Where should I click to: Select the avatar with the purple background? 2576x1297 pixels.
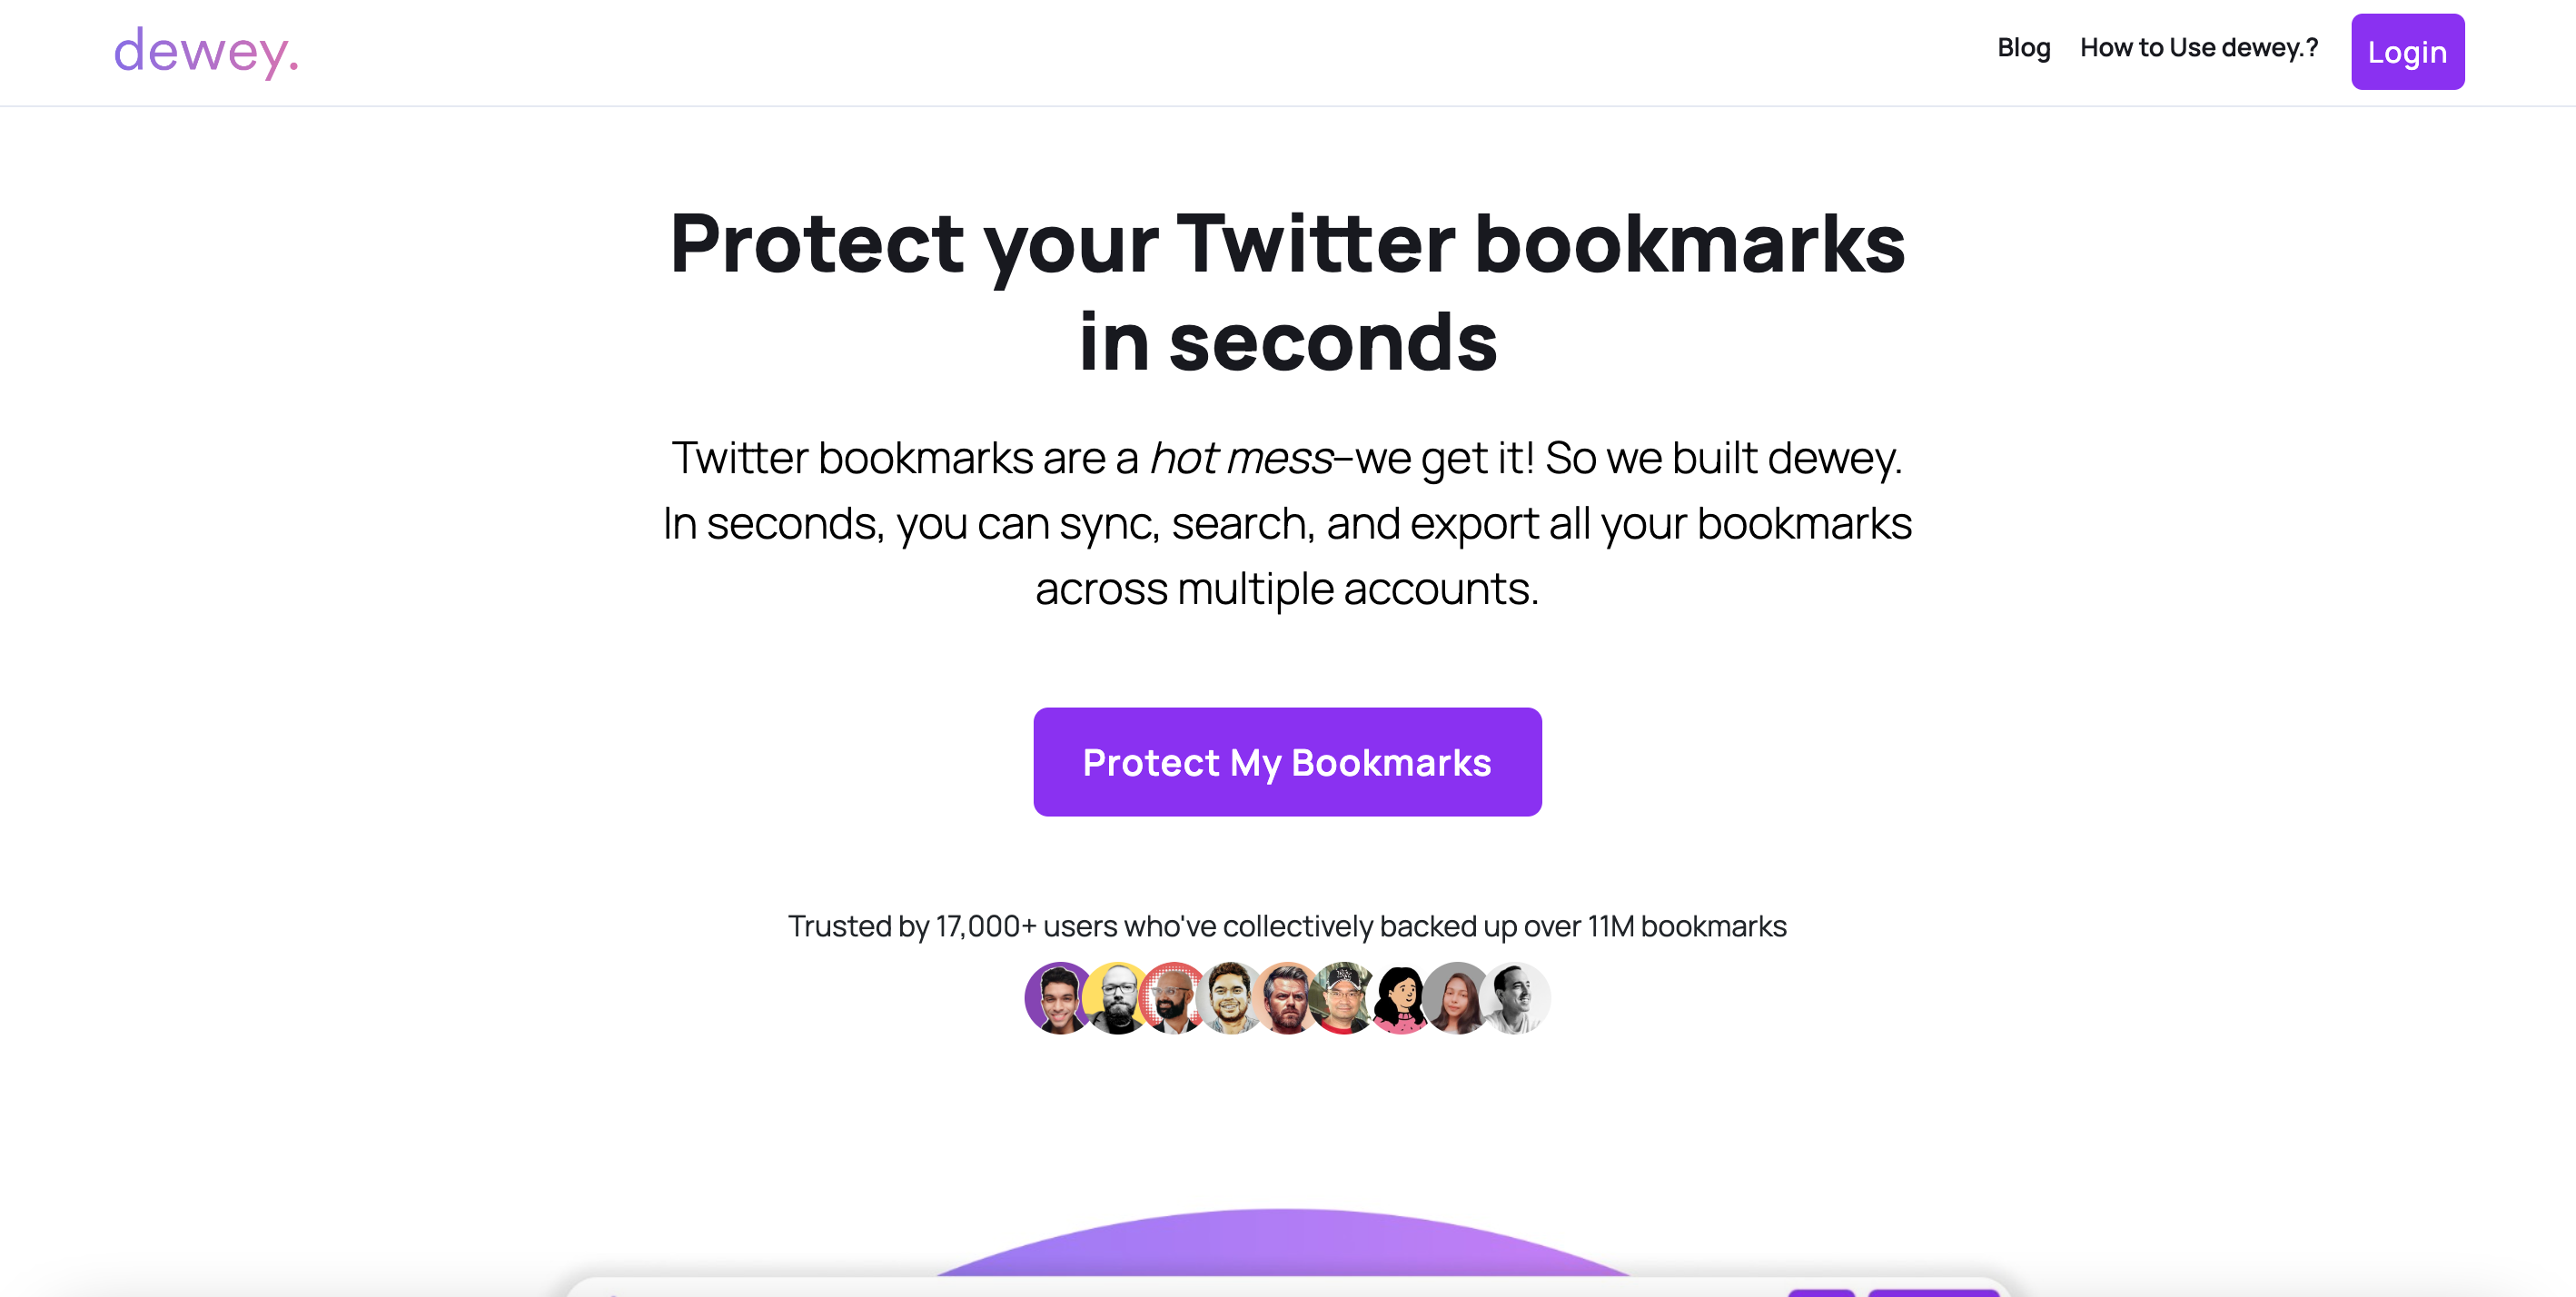[x=1057, y=998]
